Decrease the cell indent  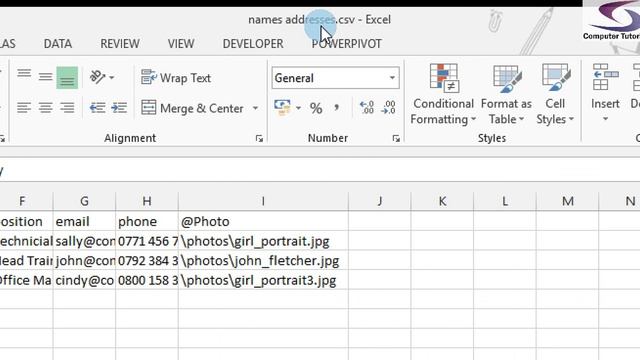click(x=97, y=108)
